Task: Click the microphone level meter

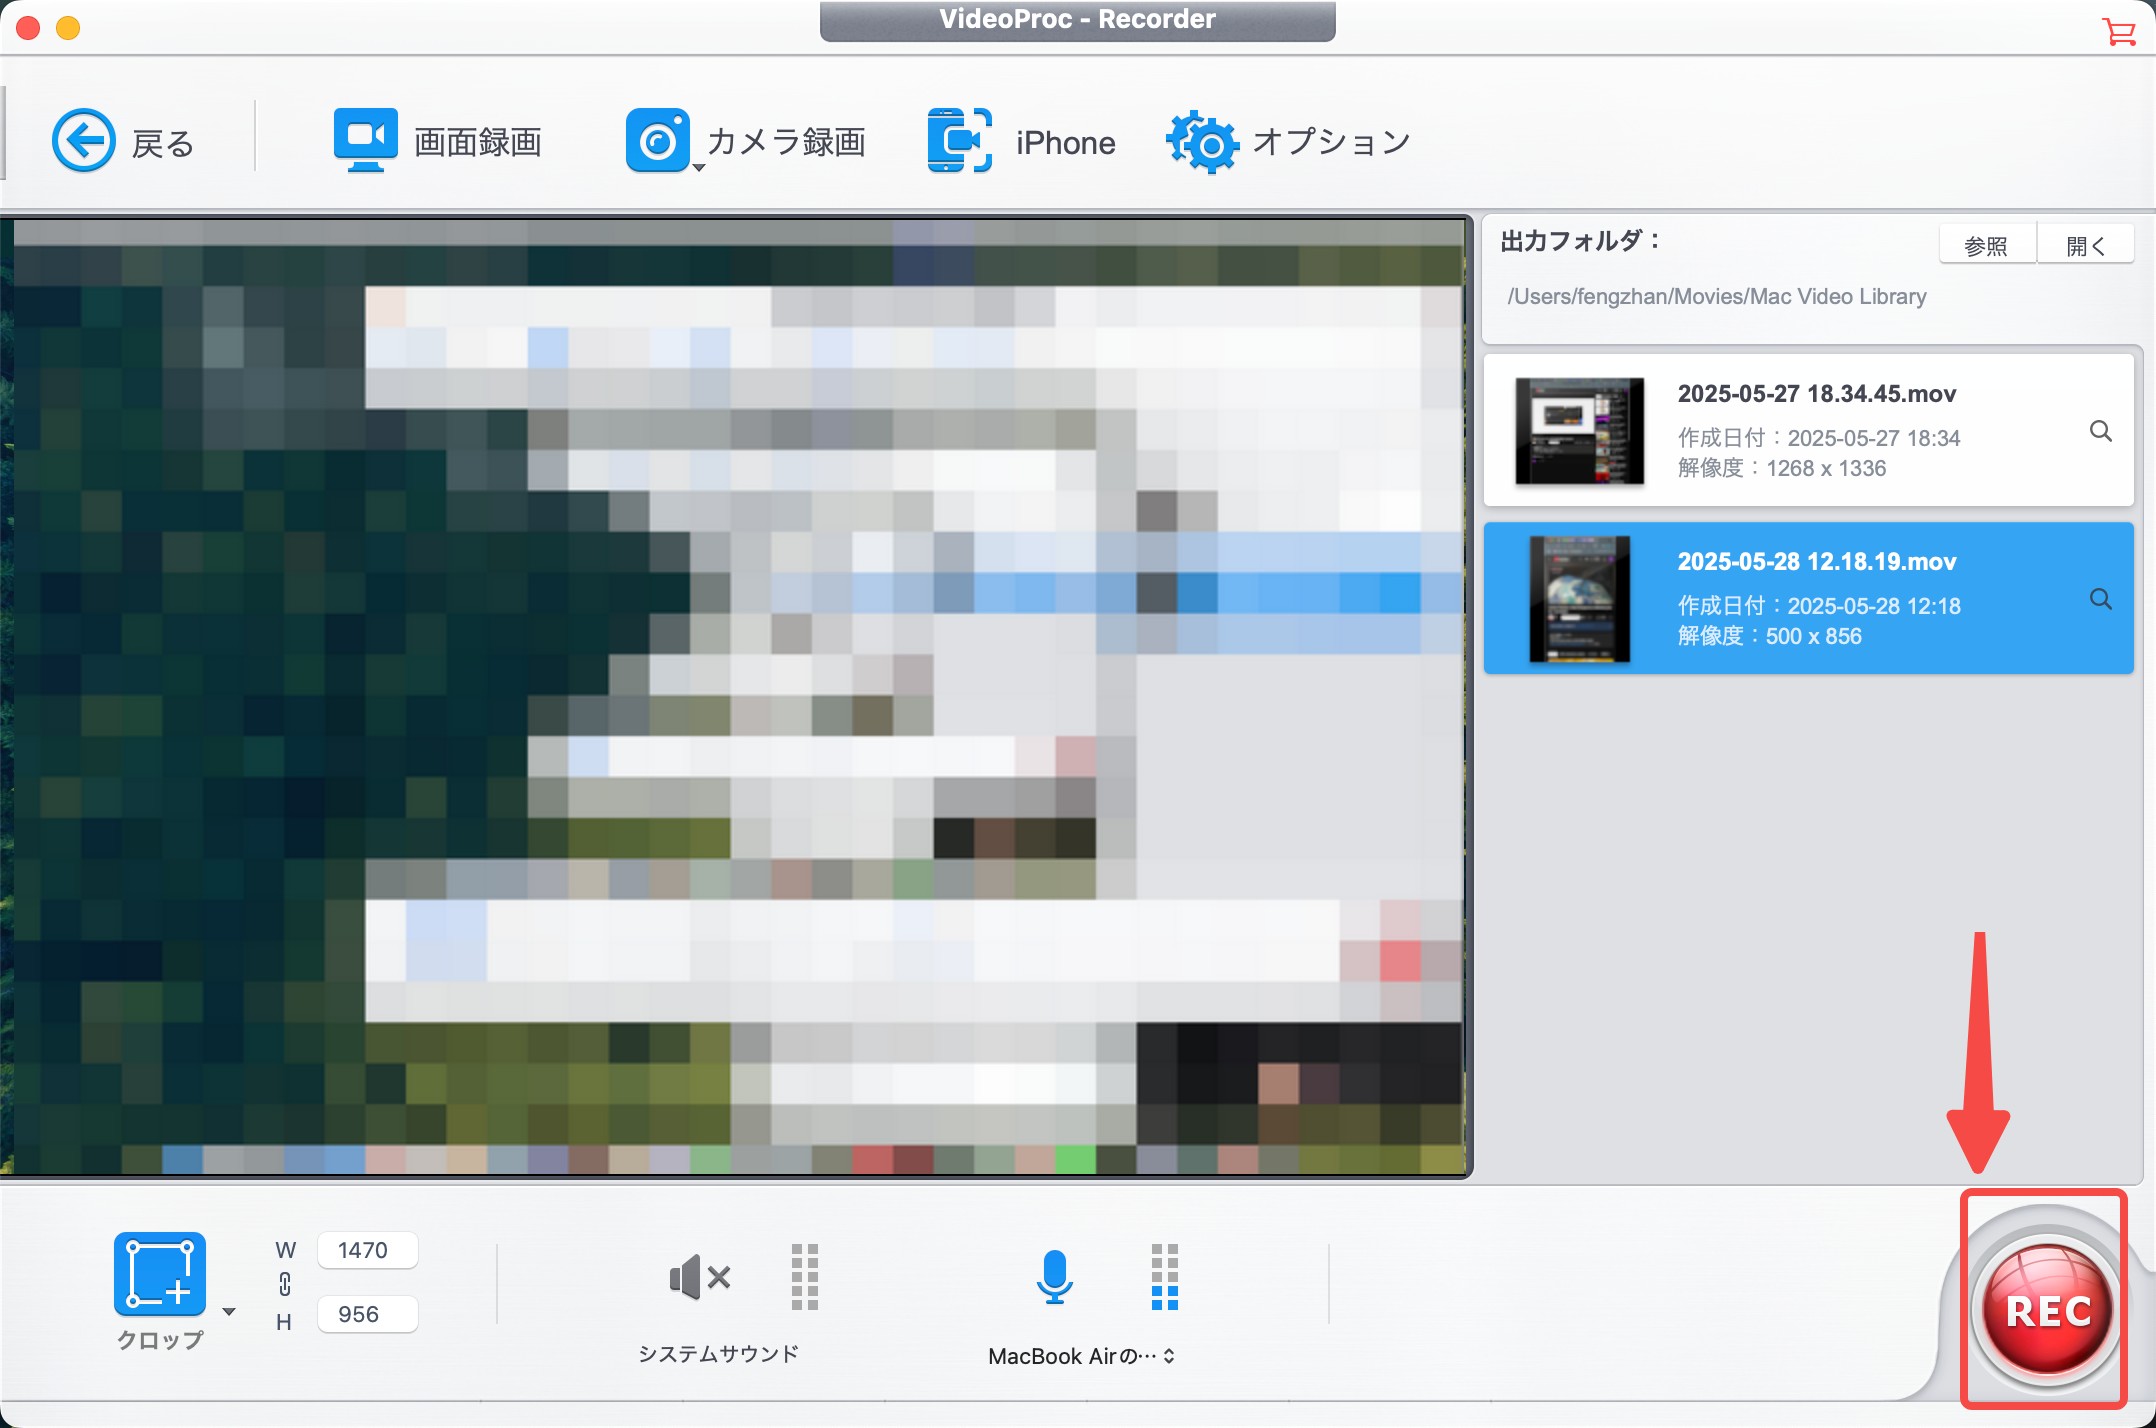Action: point(1165,1277)
